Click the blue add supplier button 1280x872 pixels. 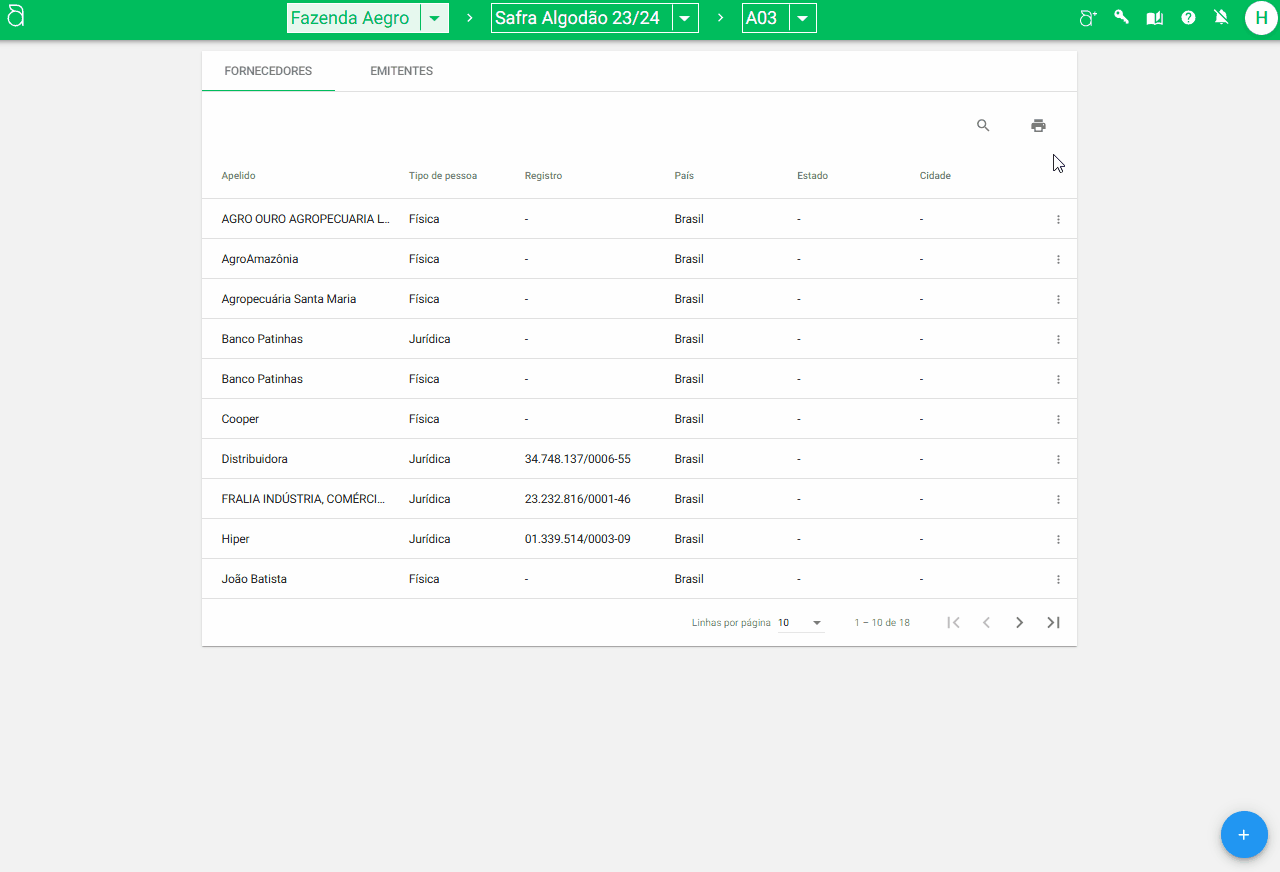(x=1244, y=834)
